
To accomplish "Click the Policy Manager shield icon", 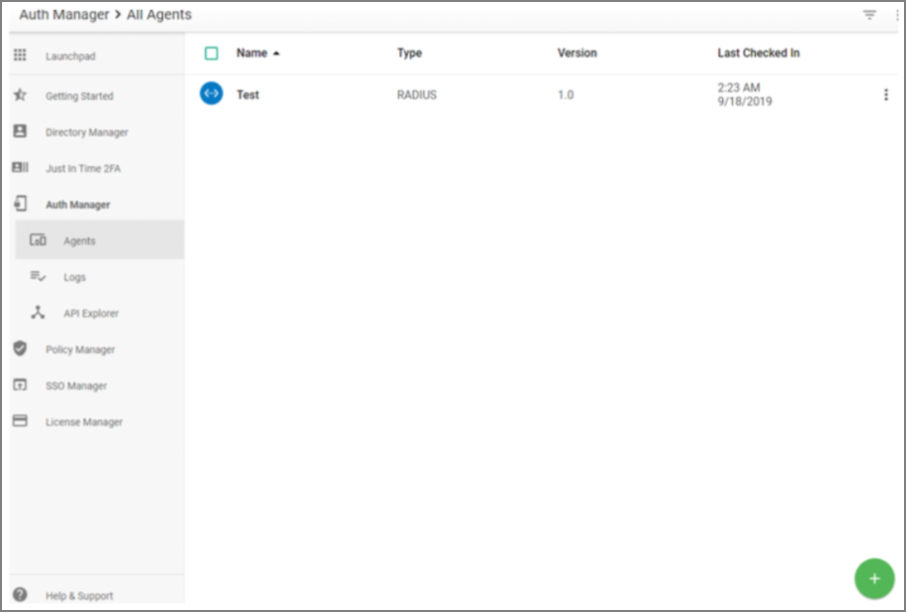I will 20,349.
